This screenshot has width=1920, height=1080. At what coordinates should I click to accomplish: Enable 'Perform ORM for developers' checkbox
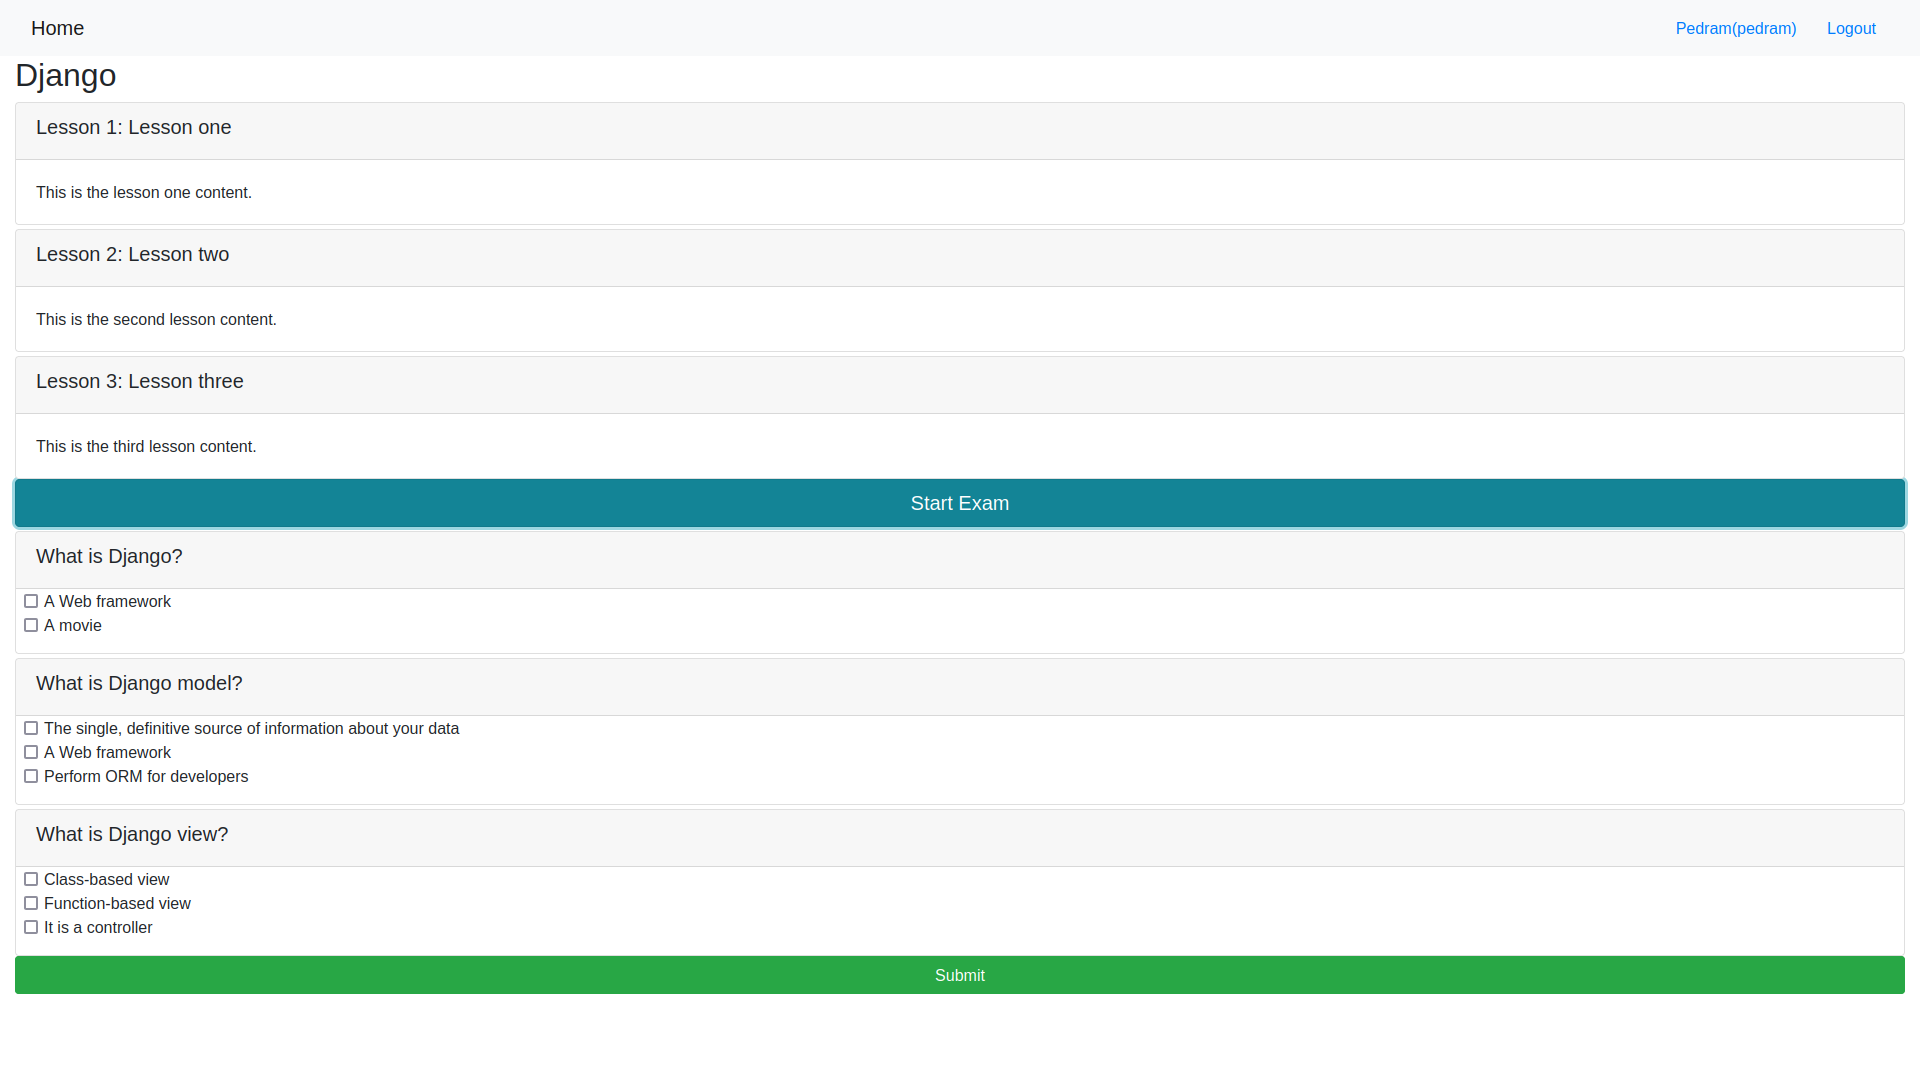tap(31, 776)
